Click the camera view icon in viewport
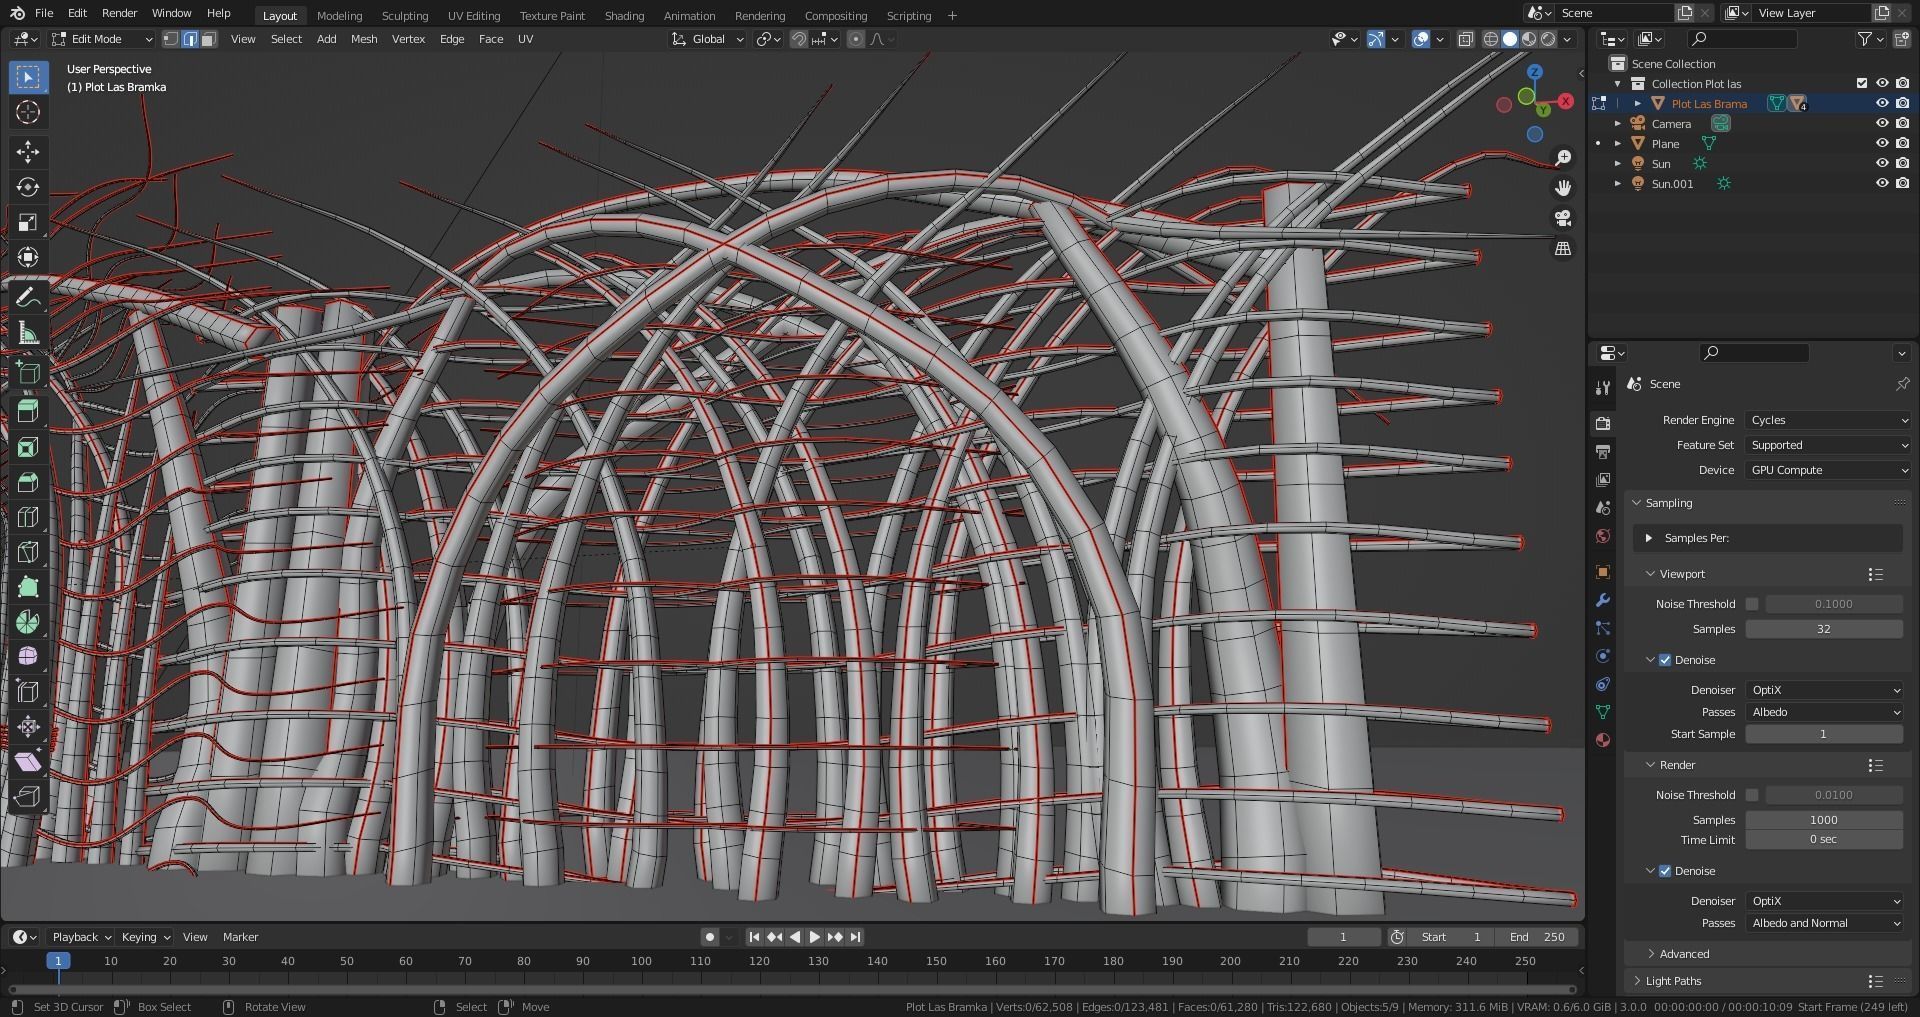This screenshot has width=1920, height=1017. tap(1563, 218)
